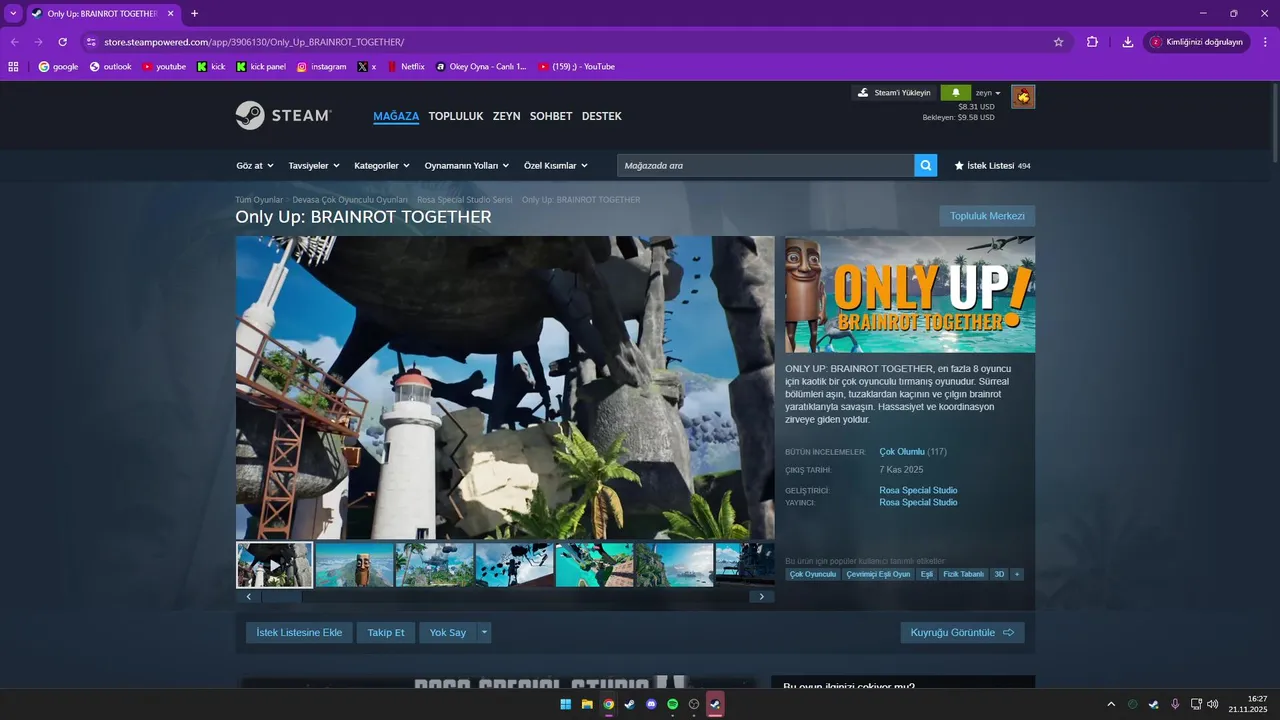Image resolution: width=1280 pixels, height=720 pixels.
Task: Open the X bookmark
Action: coord(367,67)
